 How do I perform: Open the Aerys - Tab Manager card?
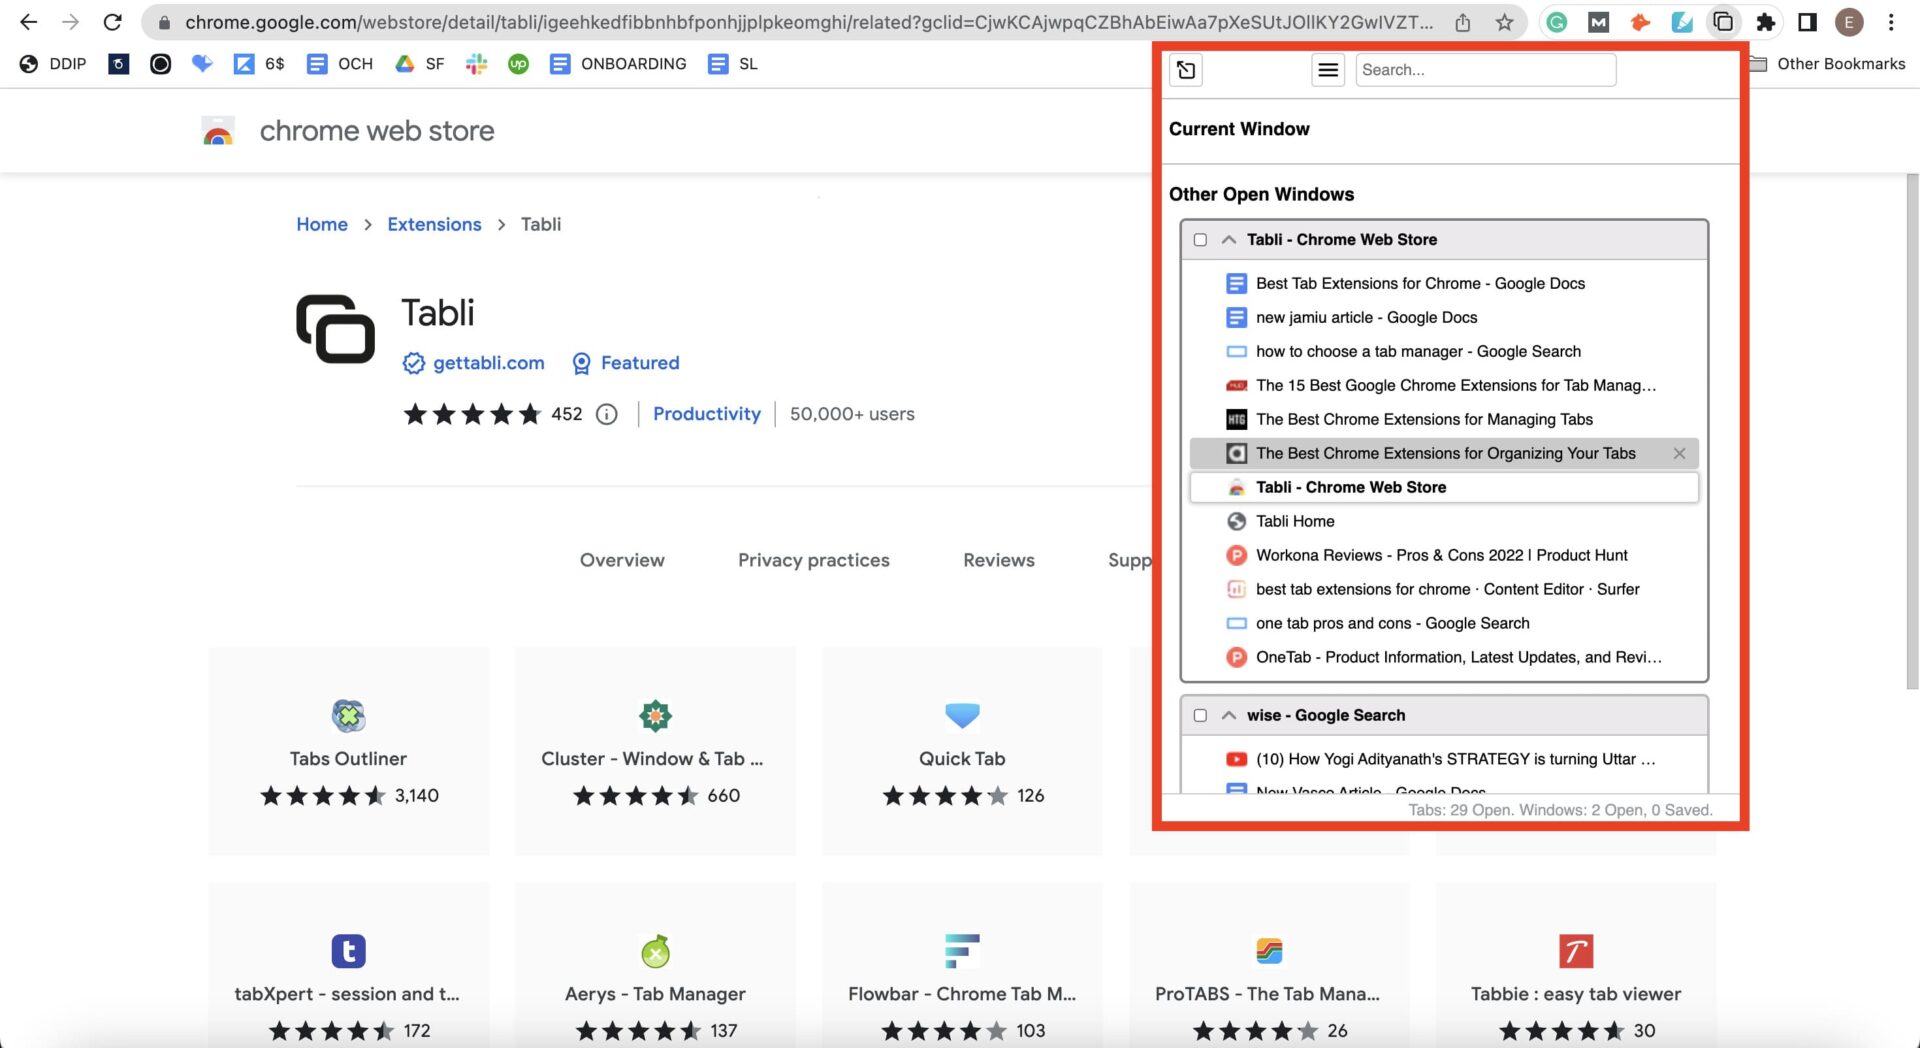click(x=655, y=965)
